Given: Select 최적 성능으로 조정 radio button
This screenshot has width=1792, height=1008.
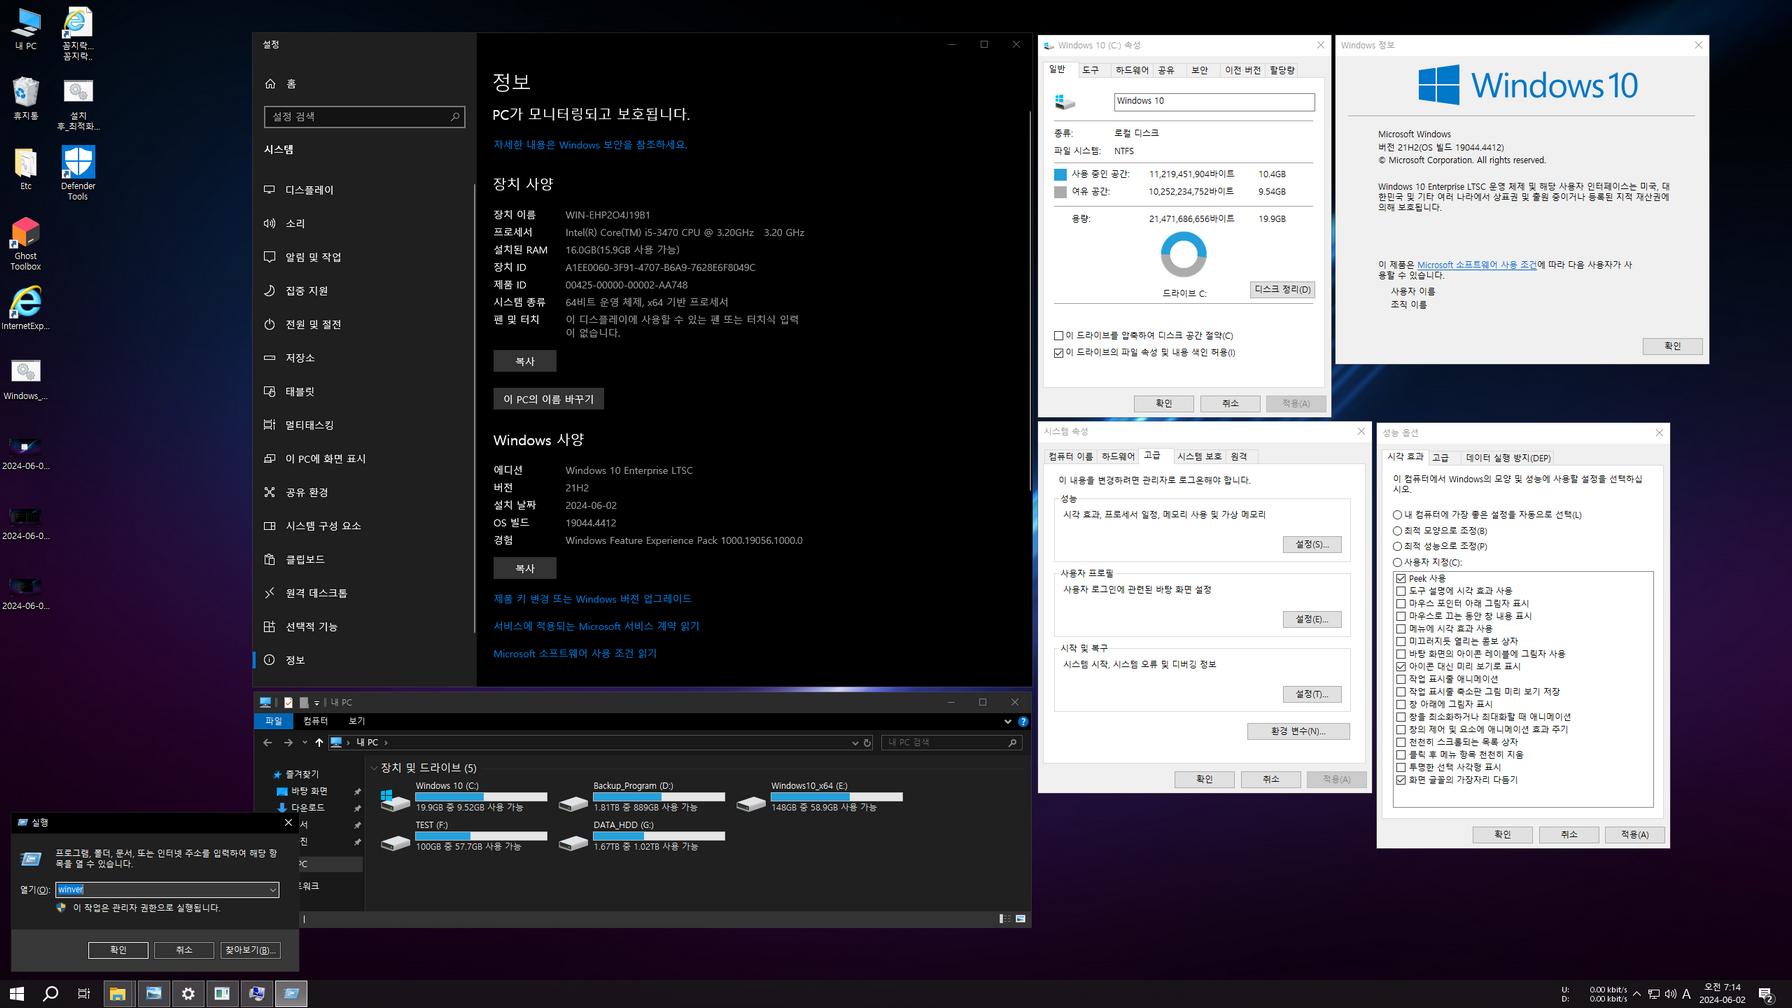Looking at the screenshot, I should (1398, 547).
